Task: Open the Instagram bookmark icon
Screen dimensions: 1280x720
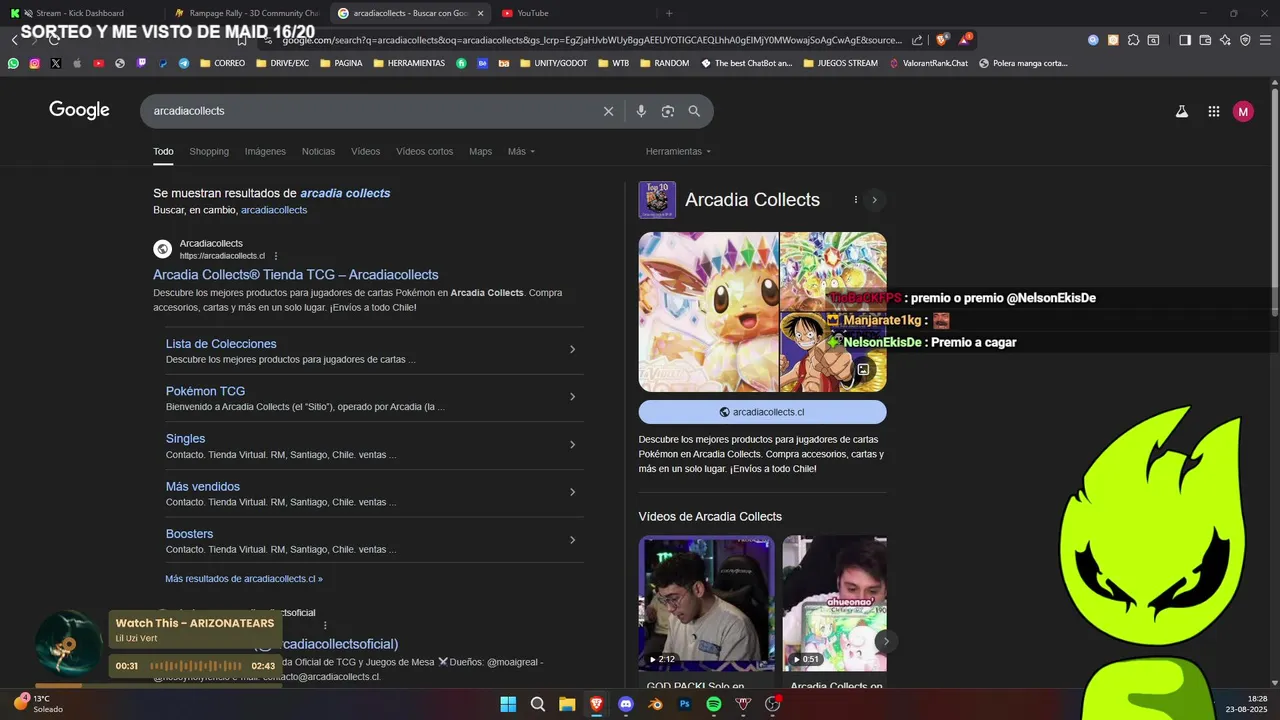Action: [35, 63]
